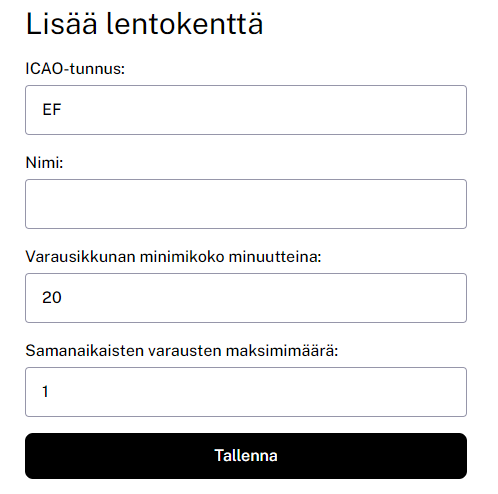Screen dimensions: 498x494
Task: Click the value 20 in minutes field
Action: 52,298
